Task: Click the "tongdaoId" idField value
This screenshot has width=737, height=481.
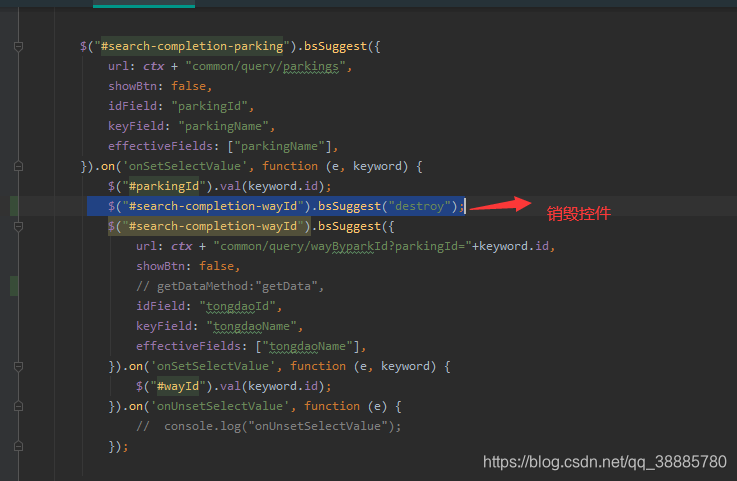Action: coord(237,306)
